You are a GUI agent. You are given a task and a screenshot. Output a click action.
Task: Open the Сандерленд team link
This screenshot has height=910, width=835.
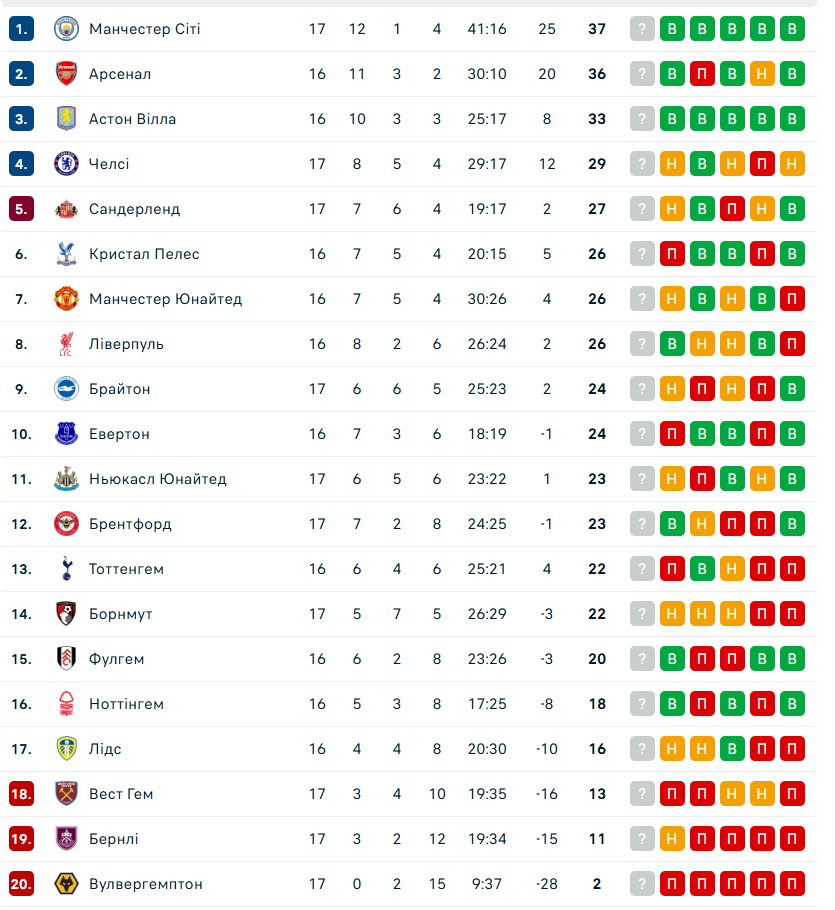134,209
